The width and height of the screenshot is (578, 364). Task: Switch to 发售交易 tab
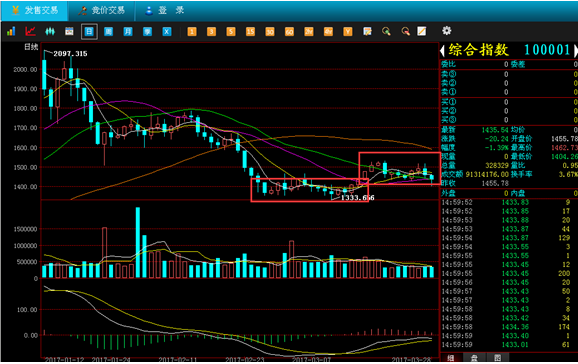coord(35,10)
